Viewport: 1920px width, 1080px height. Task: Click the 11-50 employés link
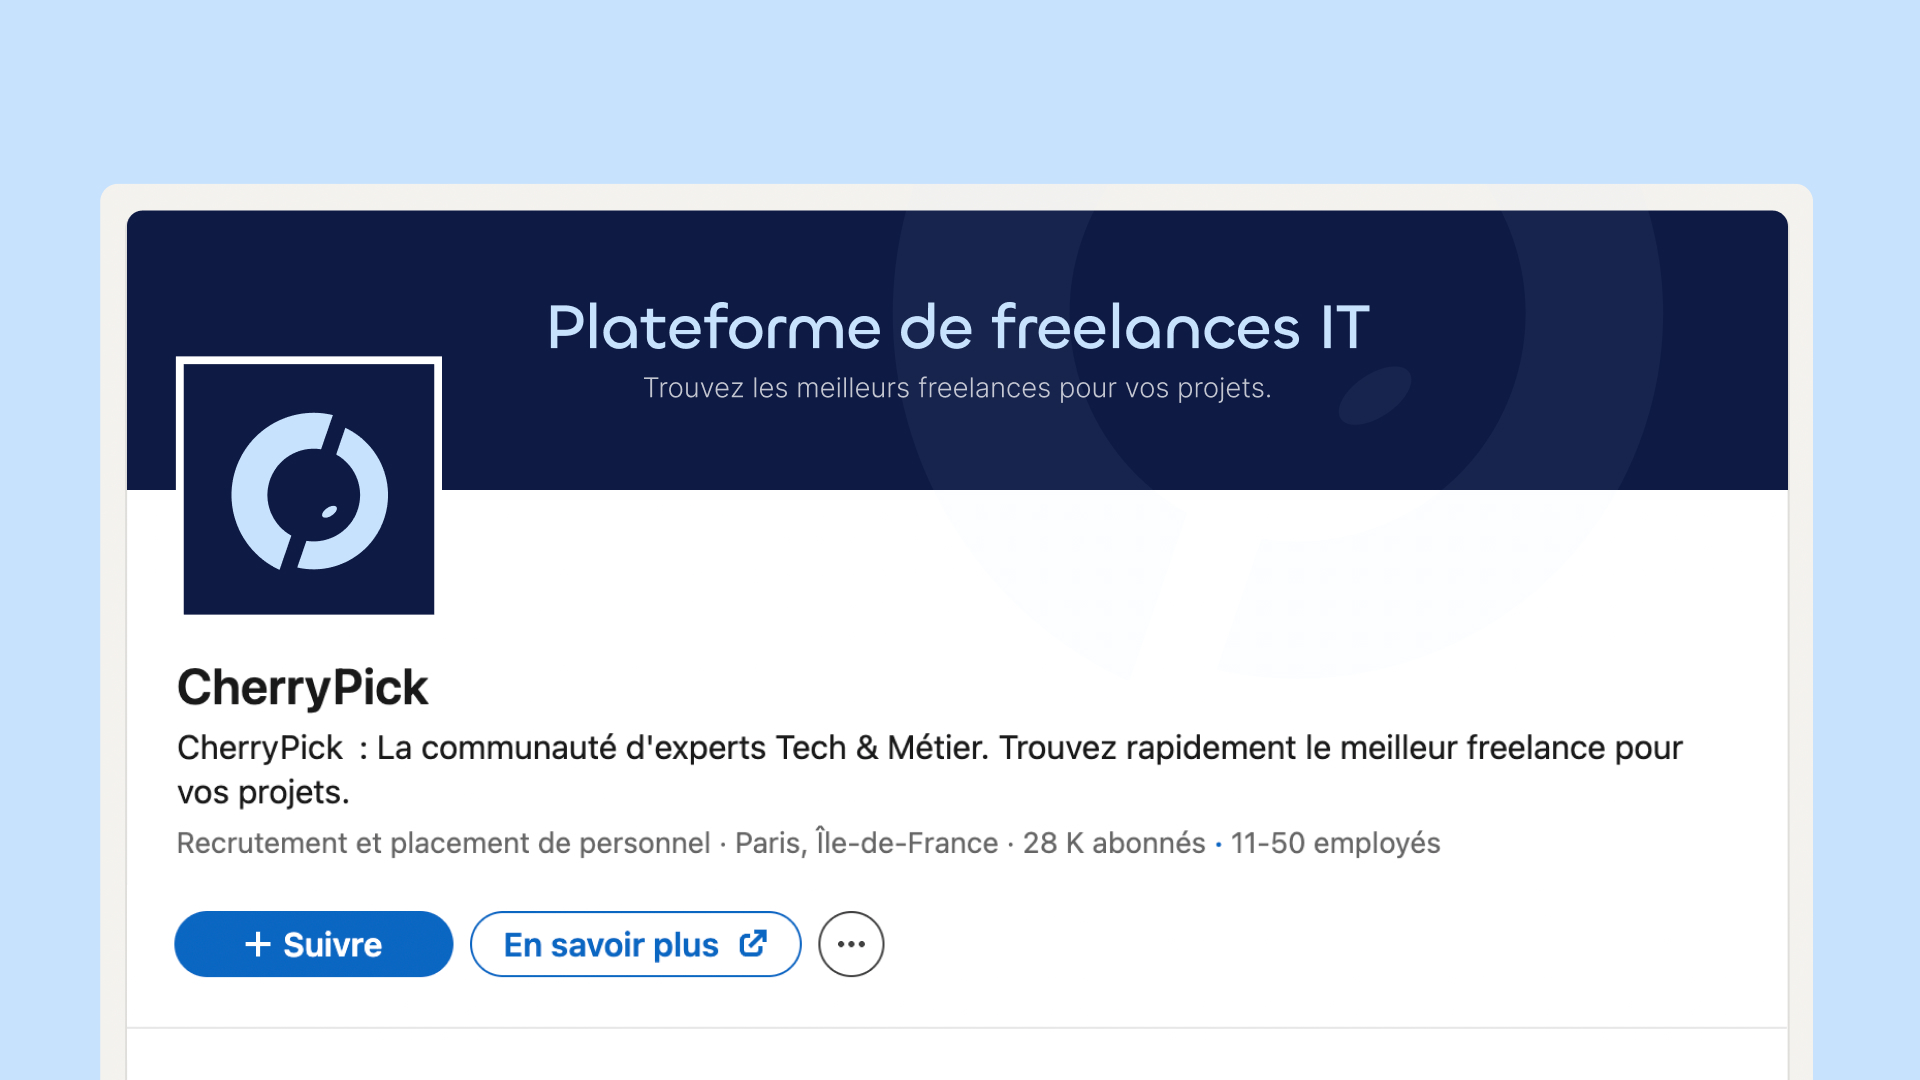1335,843
